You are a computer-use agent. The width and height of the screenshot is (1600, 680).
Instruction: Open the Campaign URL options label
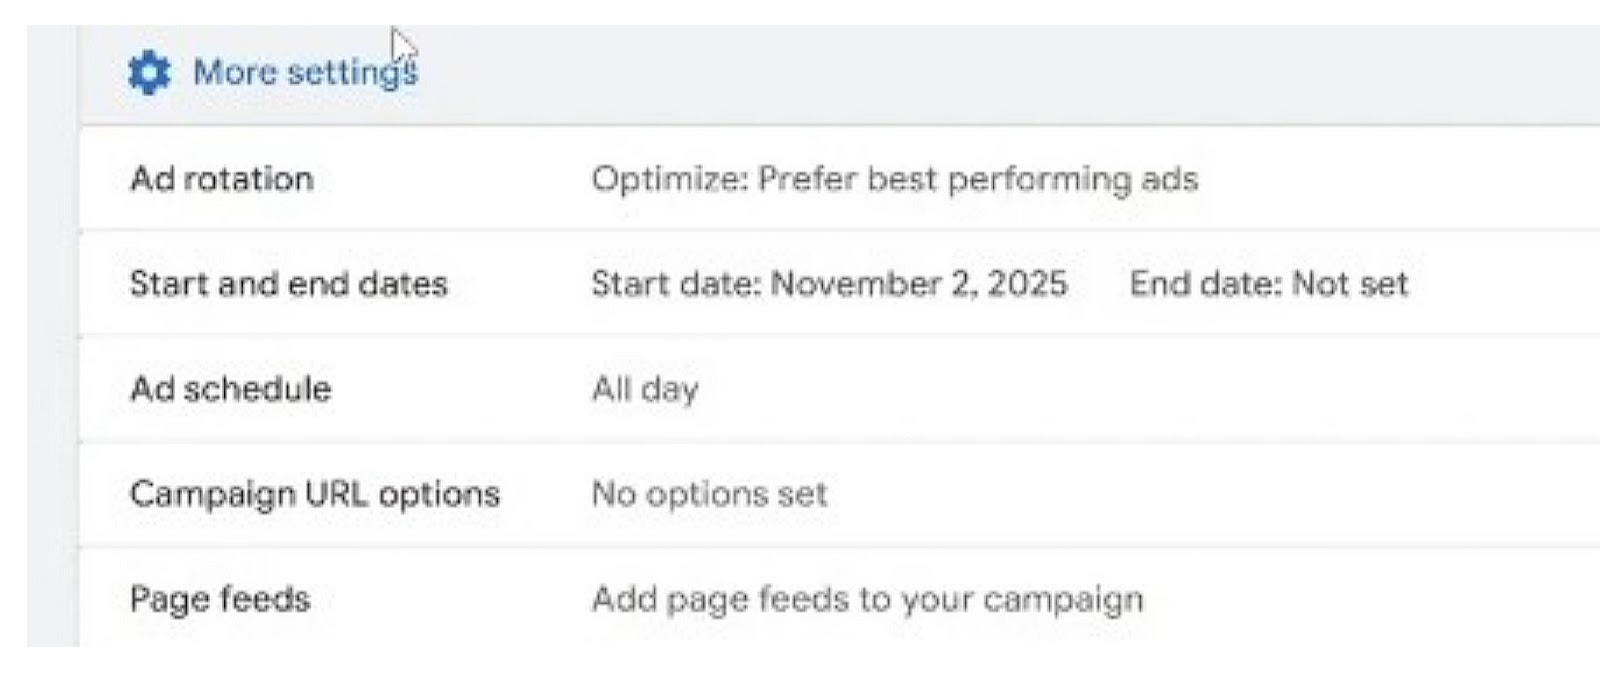(315, 494)
